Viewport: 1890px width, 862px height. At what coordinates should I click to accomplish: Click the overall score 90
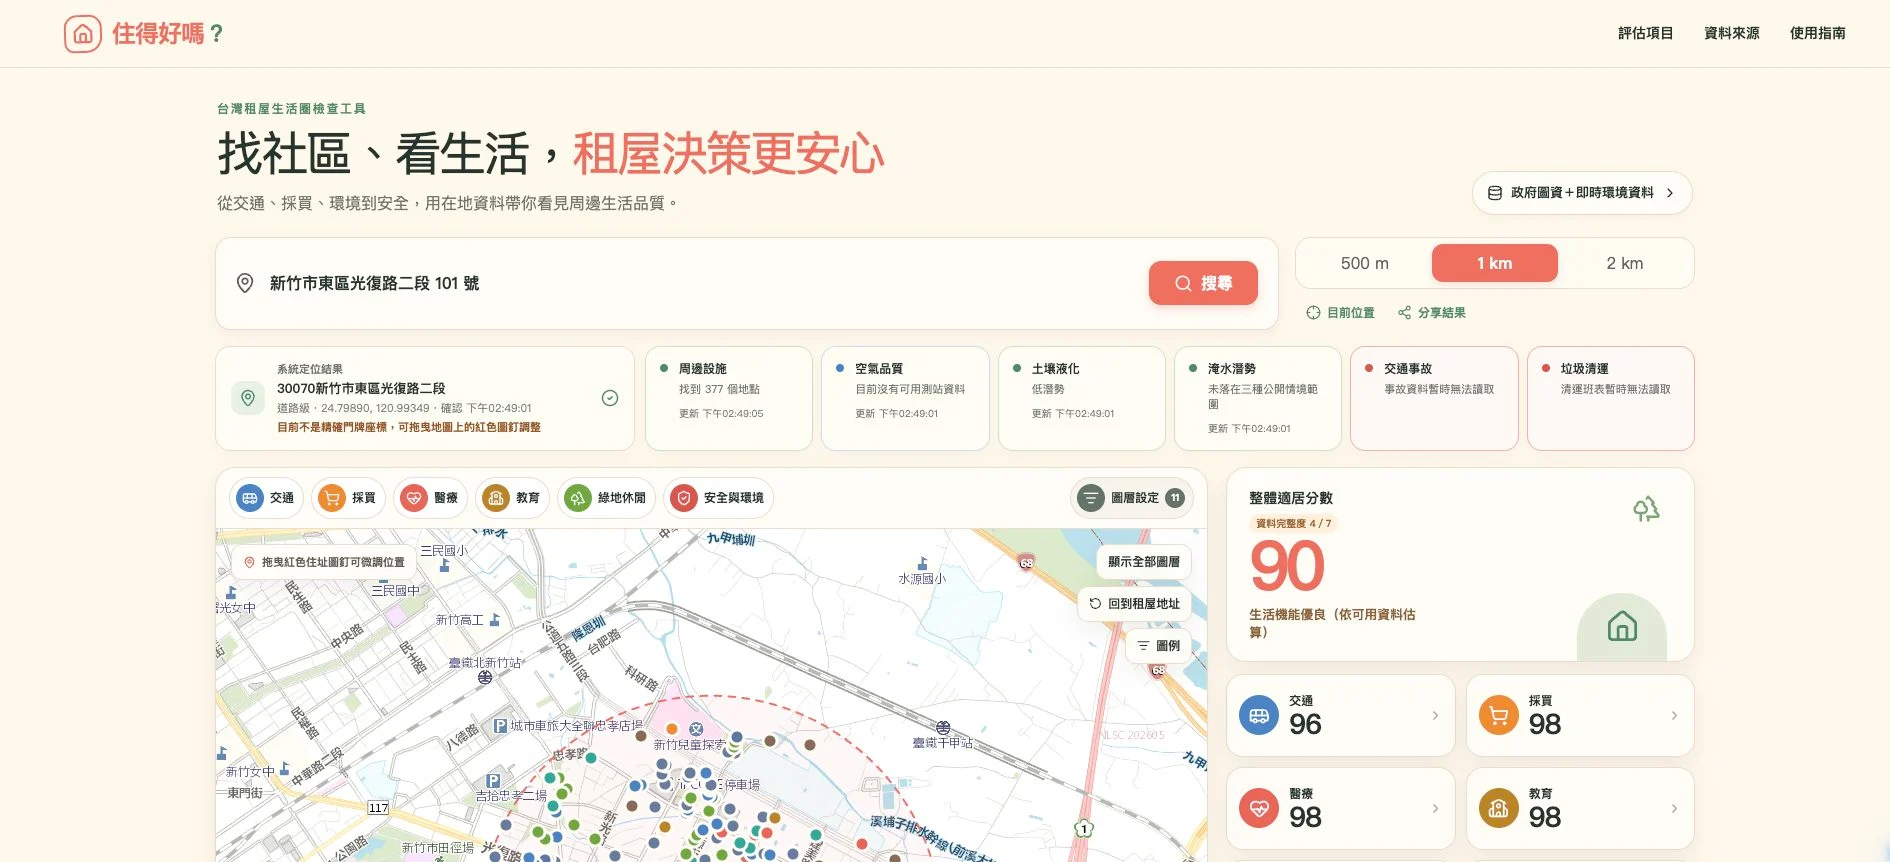1287,567
